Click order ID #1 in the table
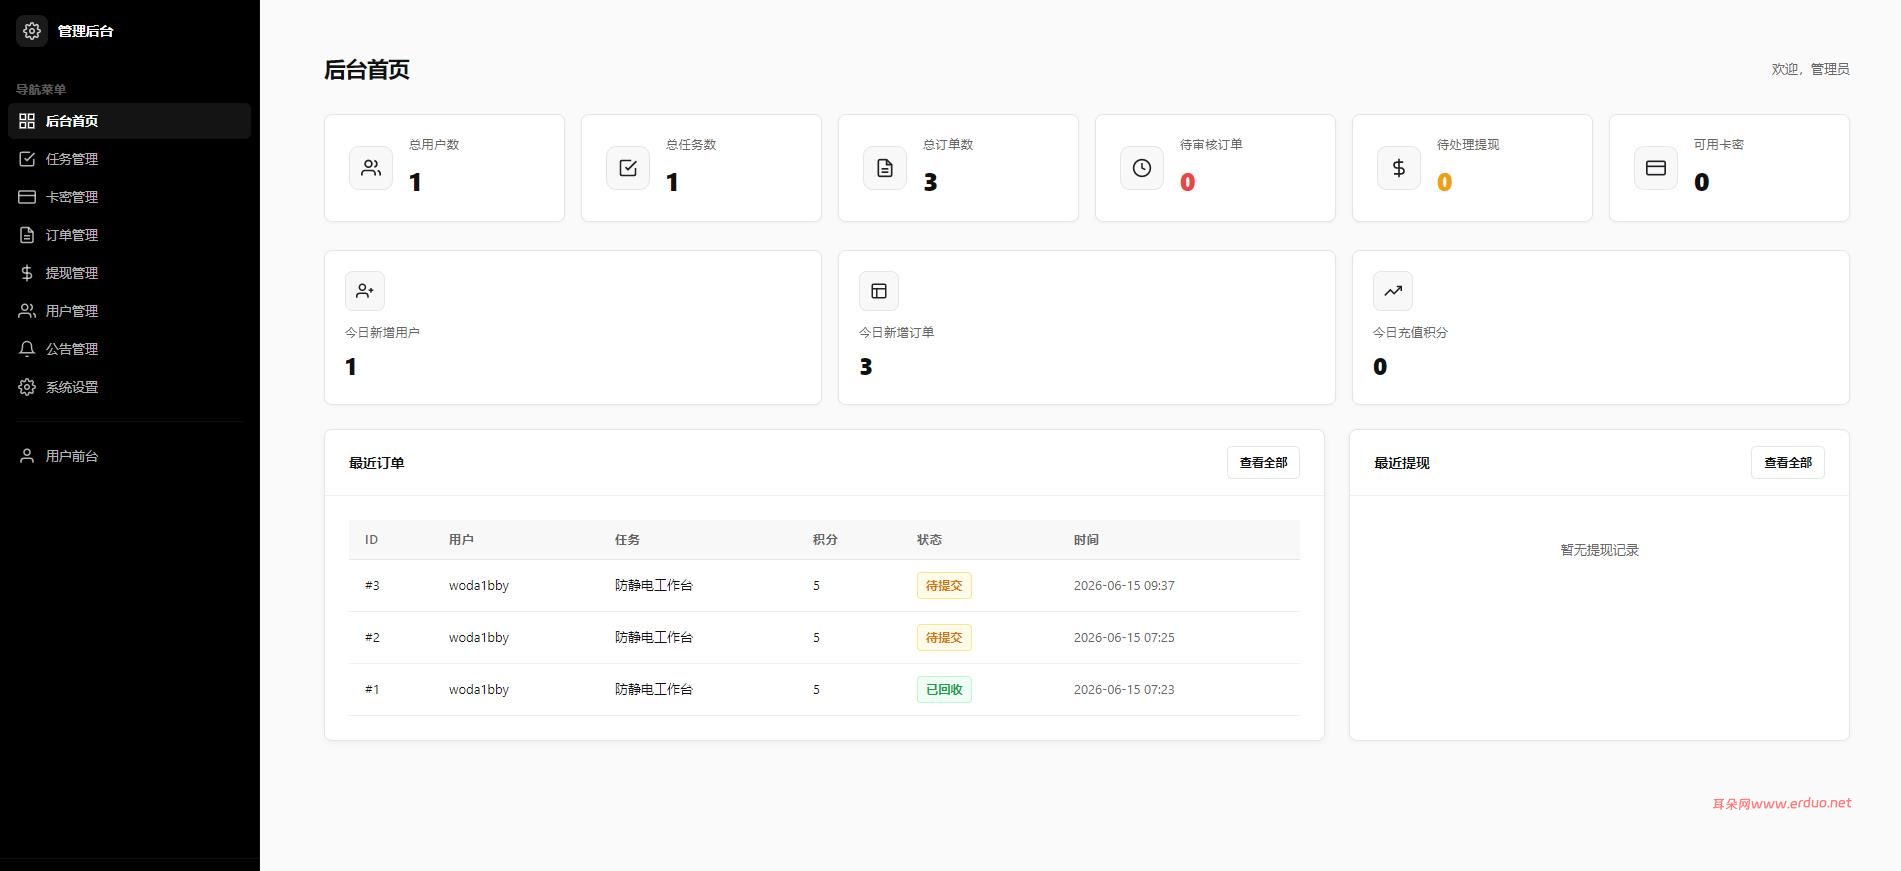Viewport: 1901px width, 871px height. point(372,690)
